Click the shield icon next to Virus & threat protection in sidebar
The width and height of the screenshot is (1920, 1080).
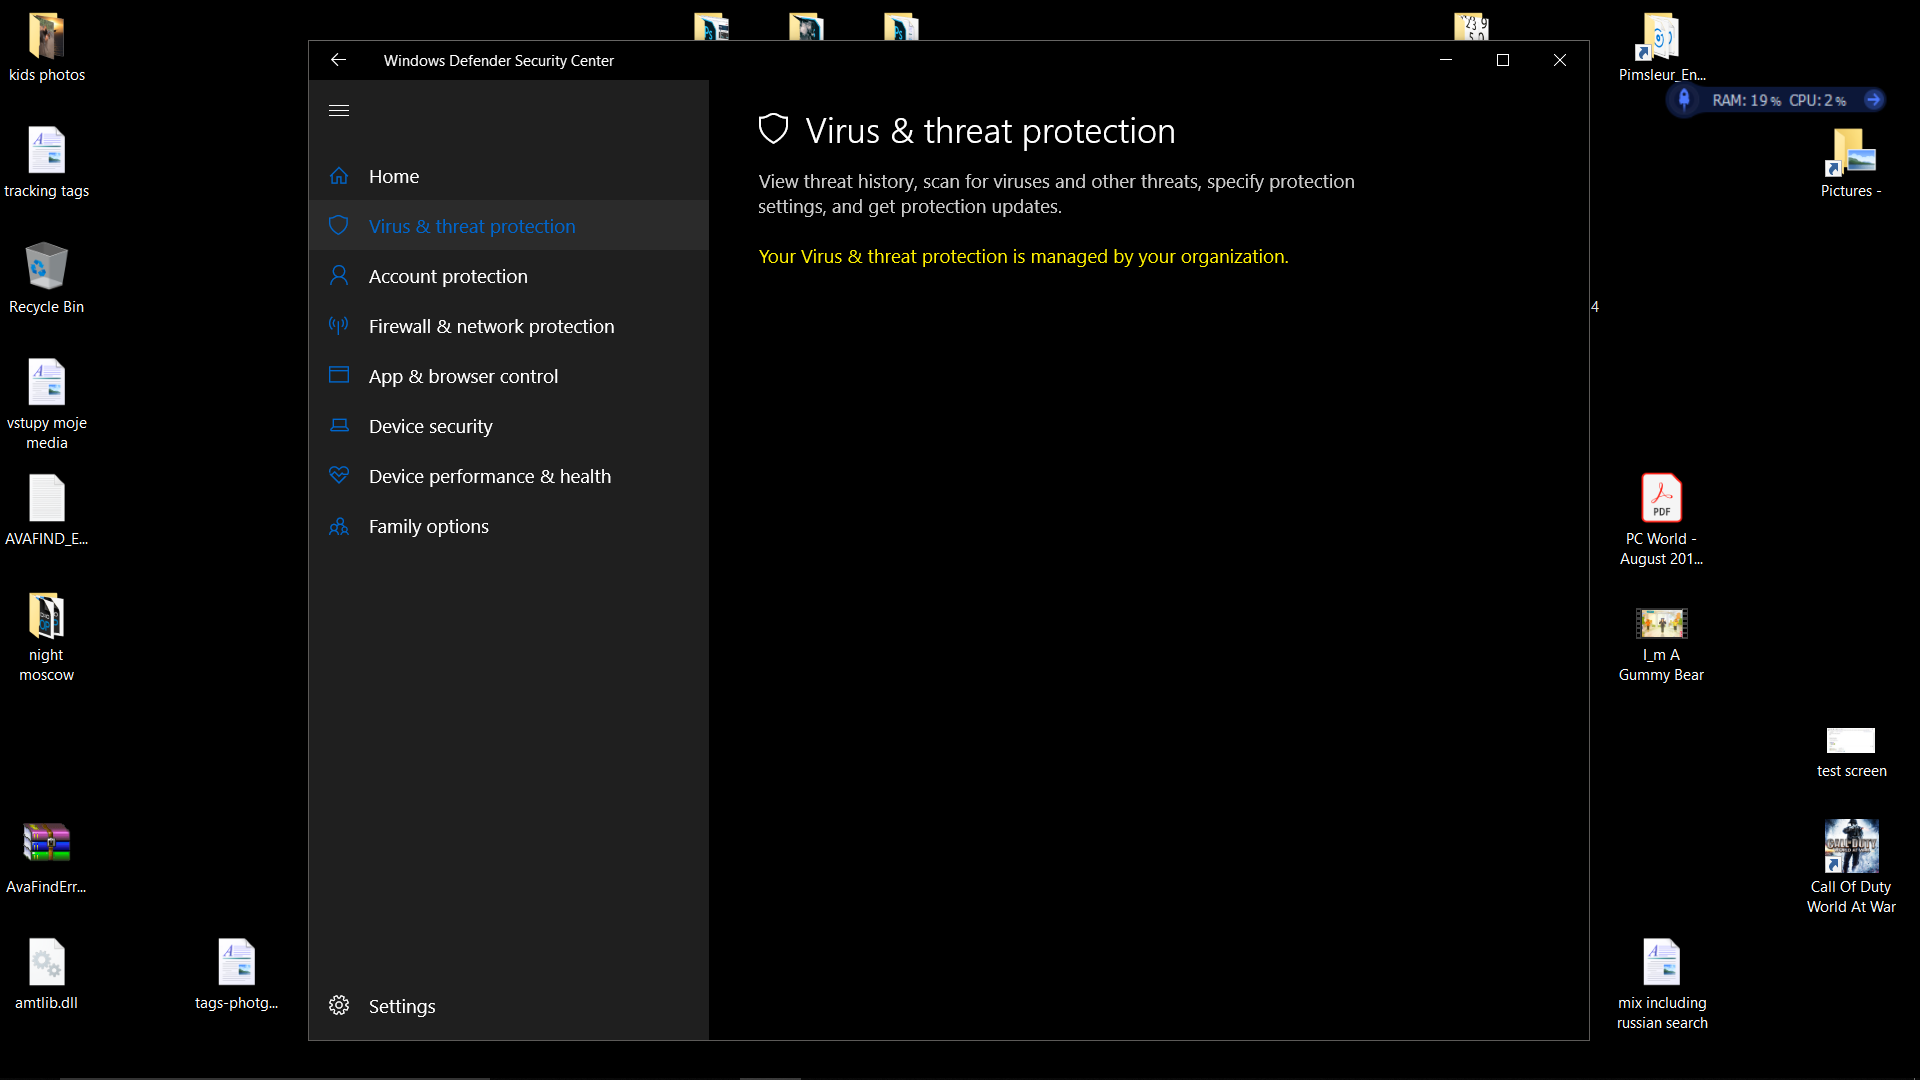(339, 226)
